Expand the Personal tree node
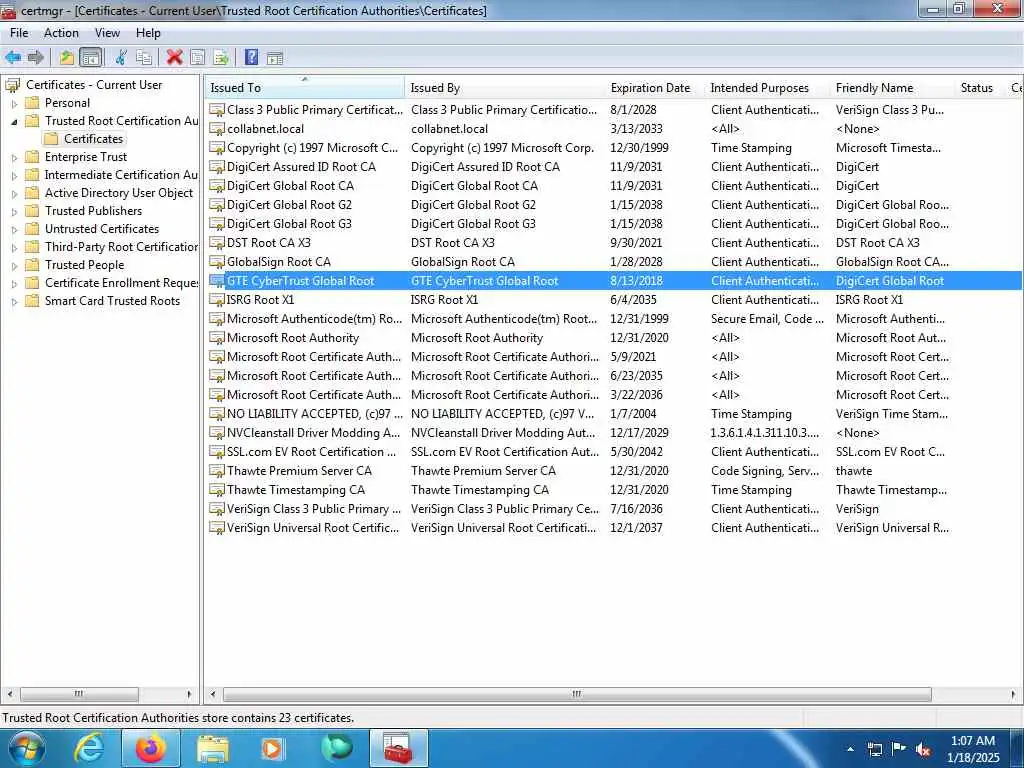 (x=14, y=103)
